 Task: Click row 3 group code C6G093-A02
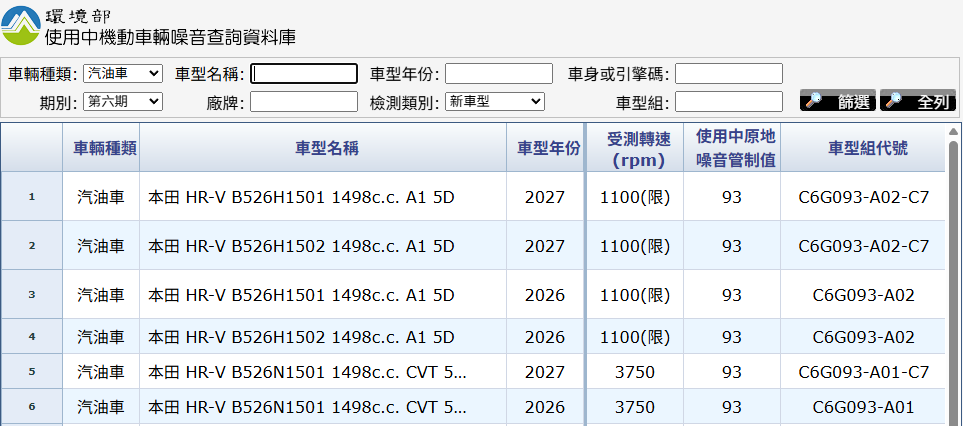(x=864, y=295)
